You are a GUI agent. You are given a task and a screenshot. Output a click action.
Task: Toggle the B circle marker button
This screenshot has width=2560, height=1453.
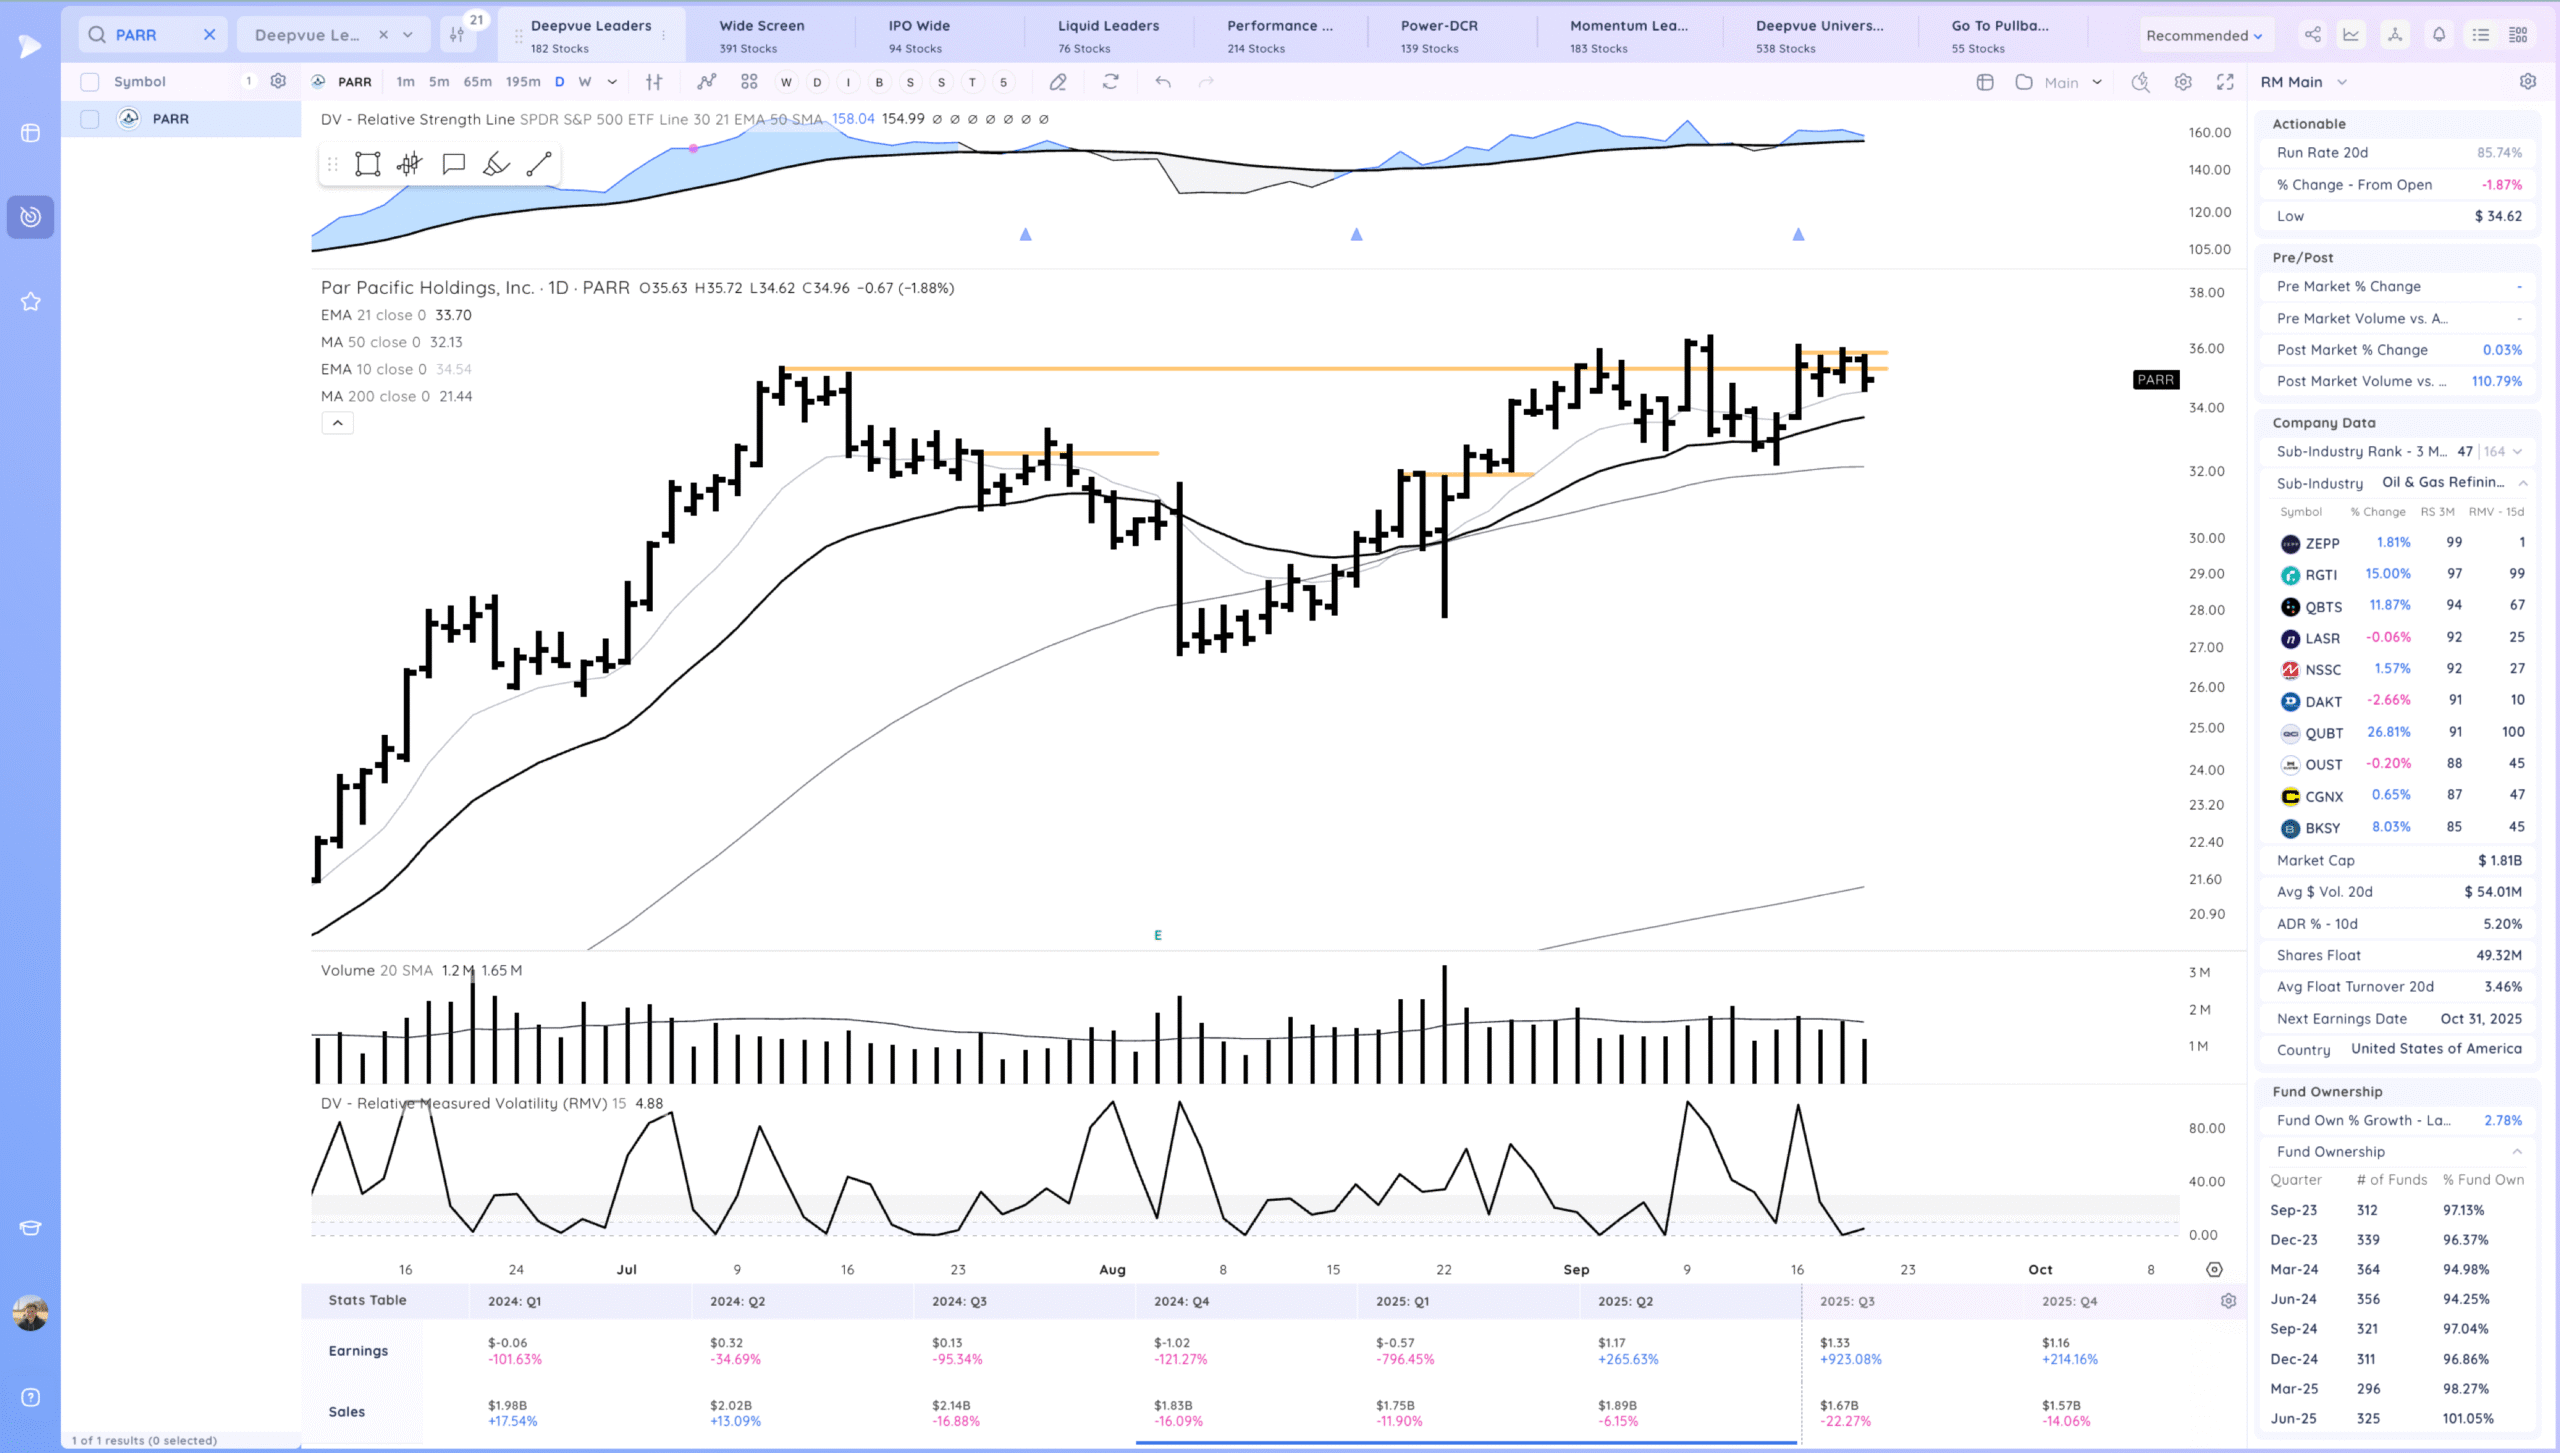[x=879, y=82]
